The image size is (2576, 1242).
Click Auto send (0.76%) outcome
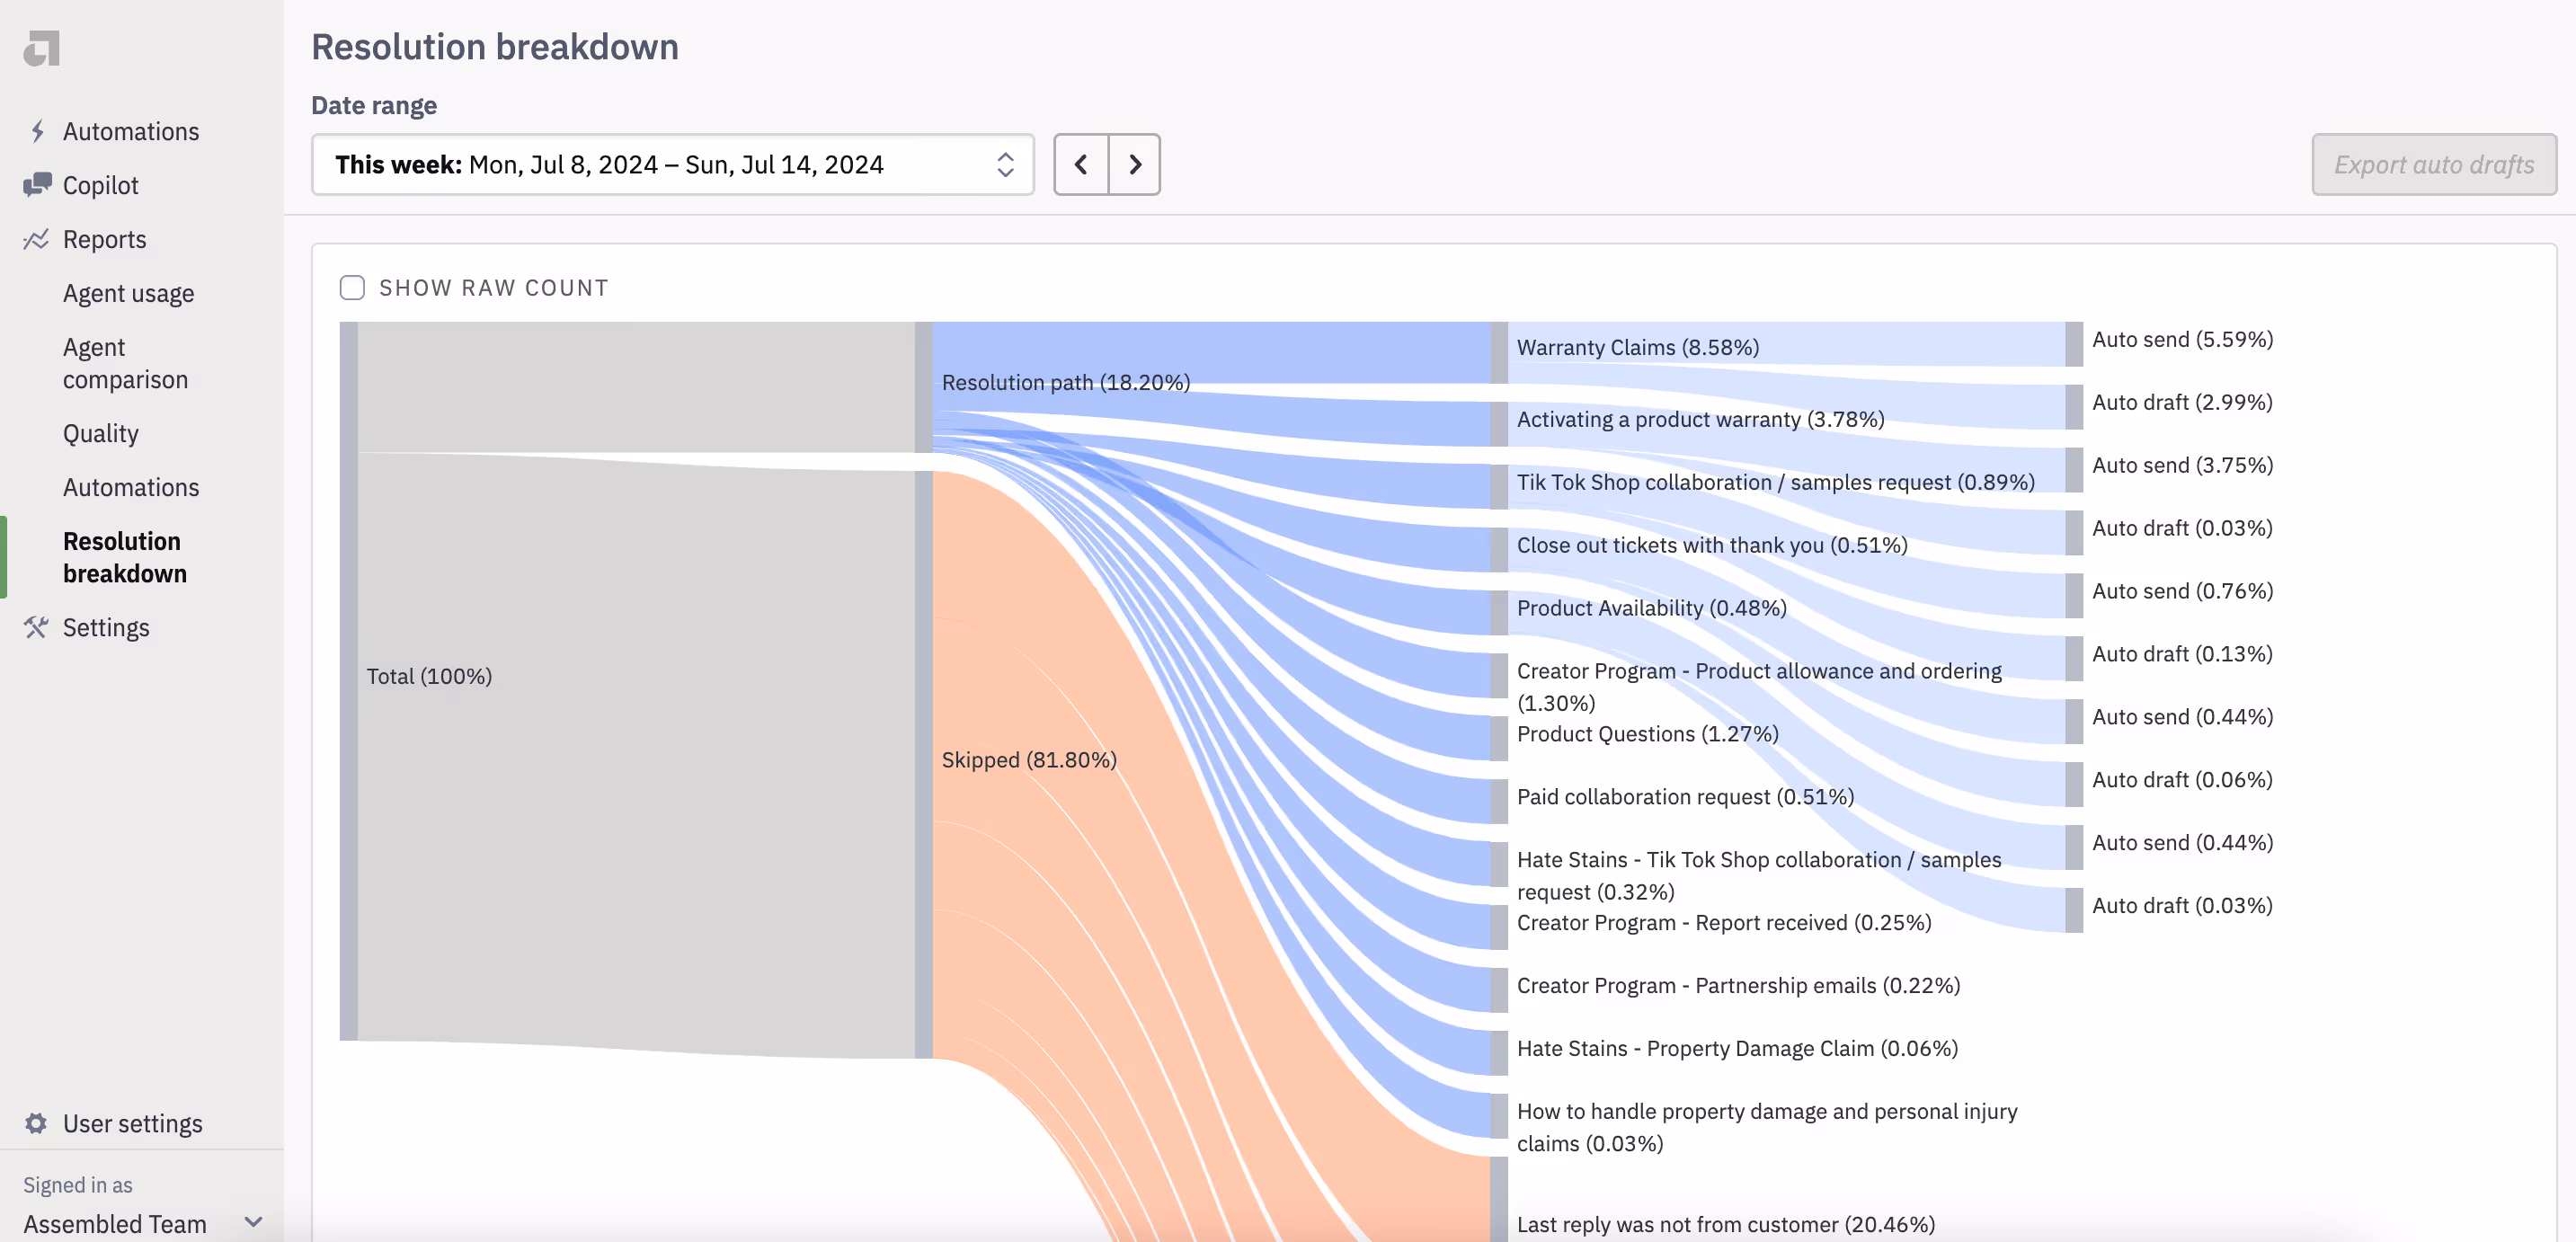click(x=2182, y=591)
